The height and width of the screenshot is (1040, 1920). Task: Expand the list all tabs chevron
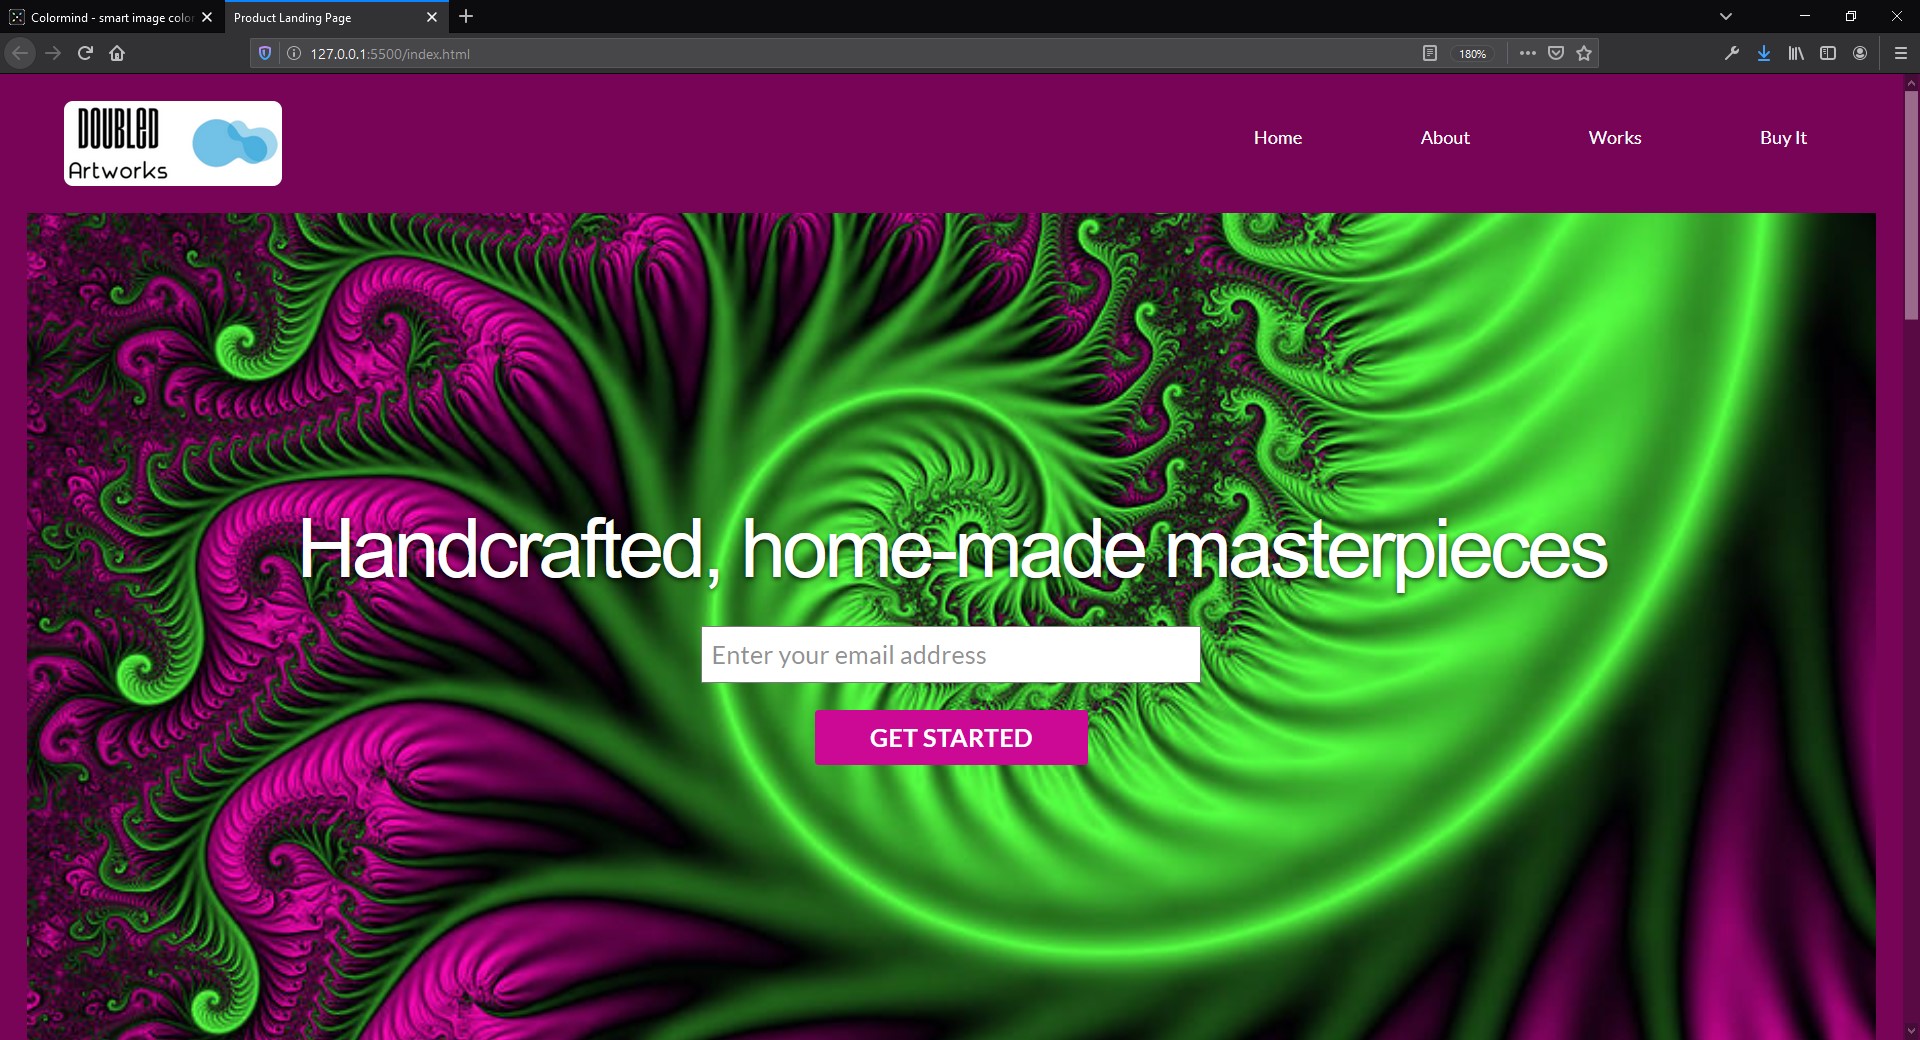point(1725,17)
